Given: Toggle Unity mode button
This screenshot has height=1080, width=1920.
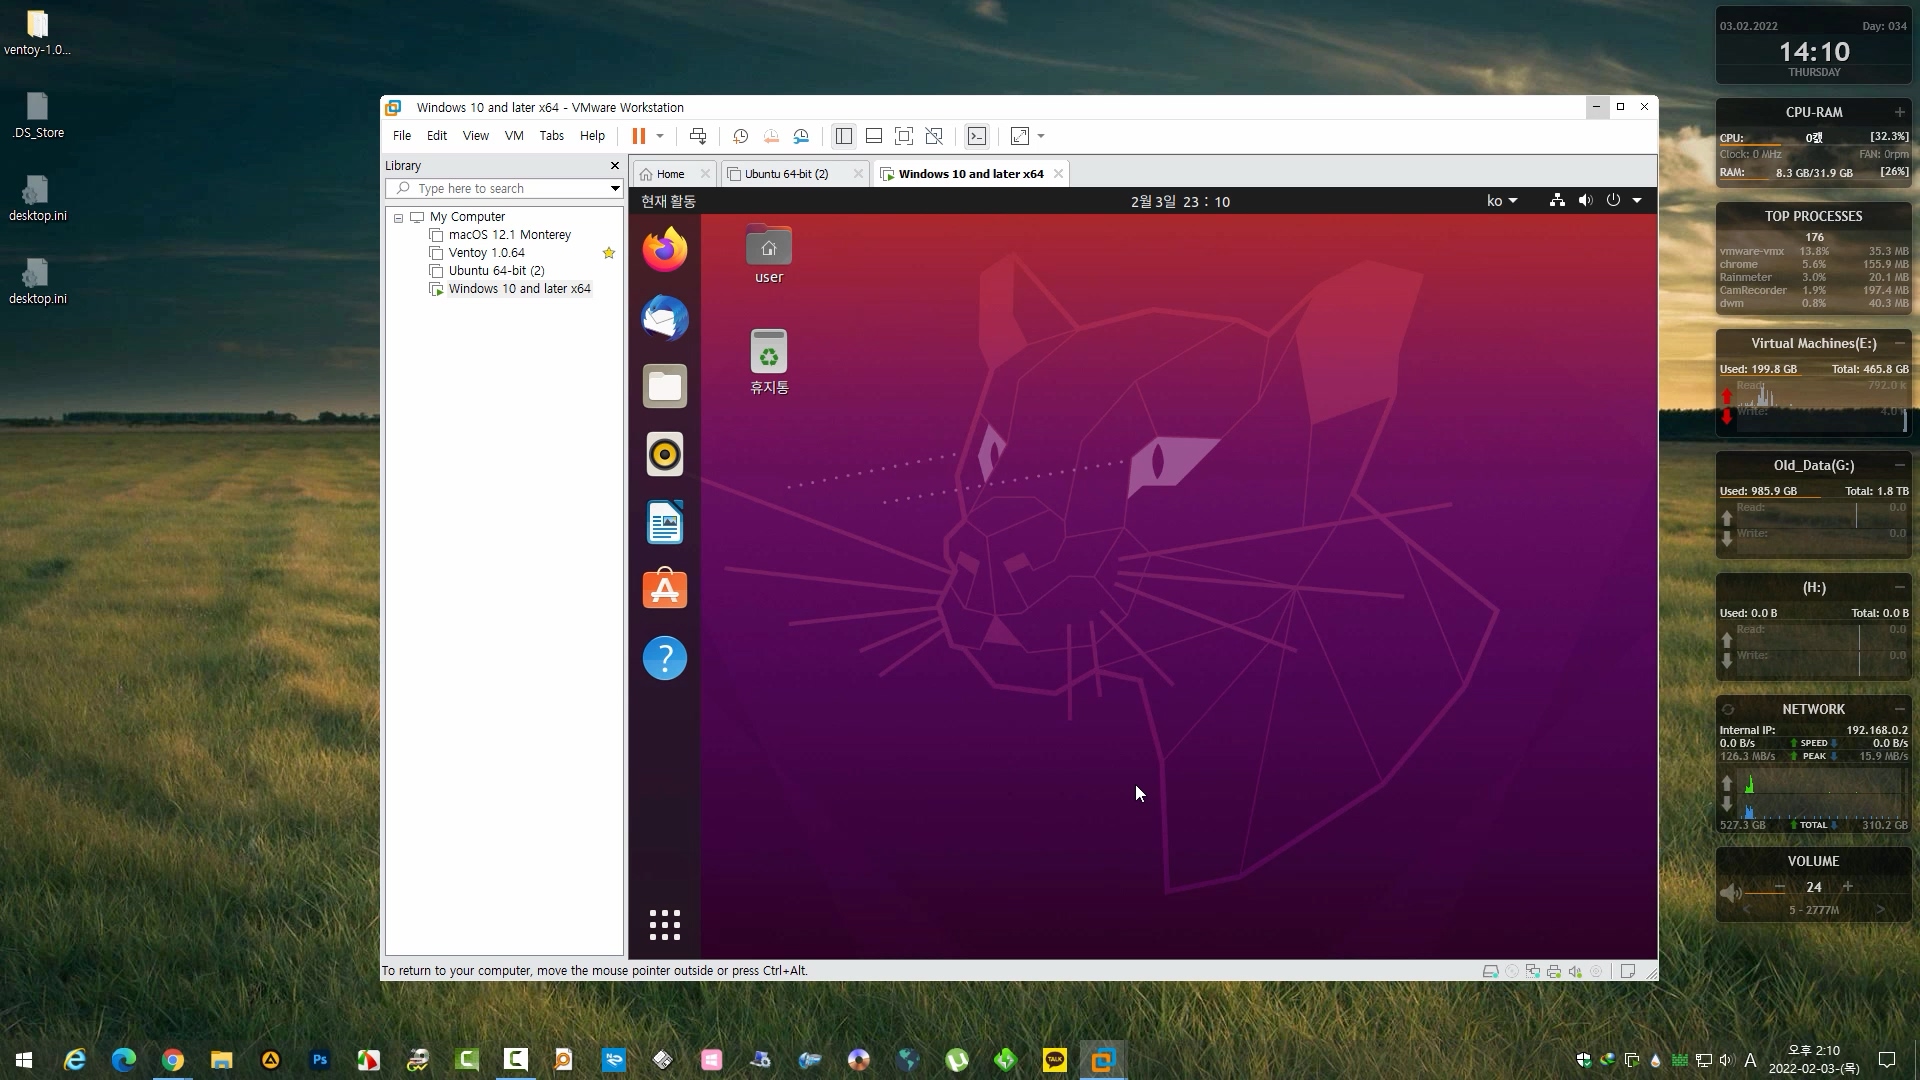Looking at the screenshot, I should [934, 136].
